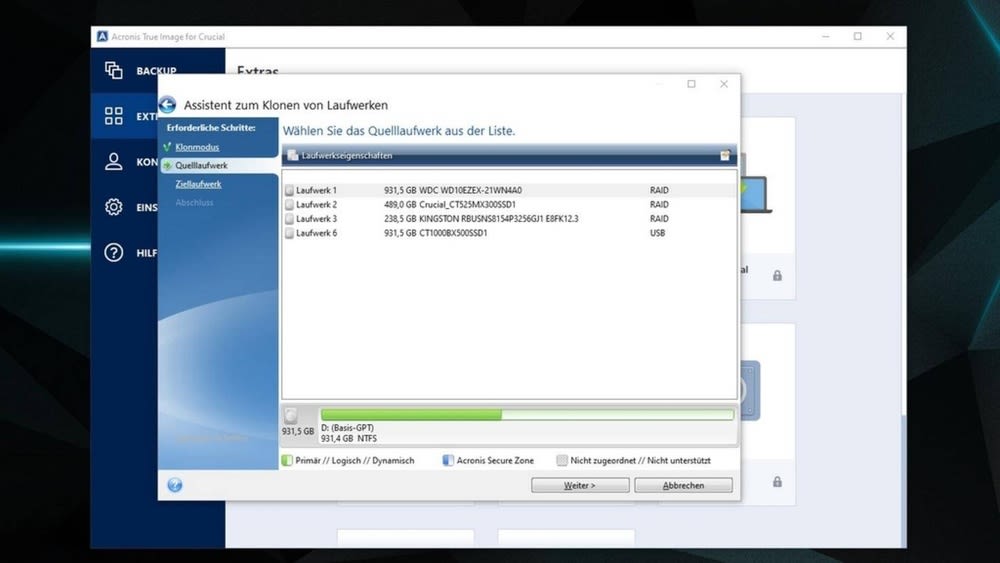Screen dimensions: 1000x563
Task: Click RAID label of Laufwerk 1
Action: coord(659,190)
